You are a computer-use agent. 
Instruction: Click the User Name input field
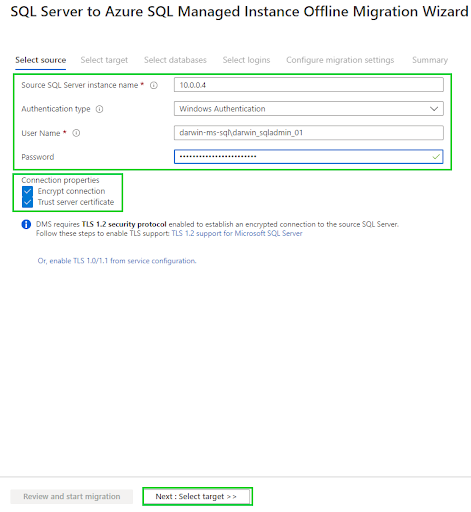[309, 133]
